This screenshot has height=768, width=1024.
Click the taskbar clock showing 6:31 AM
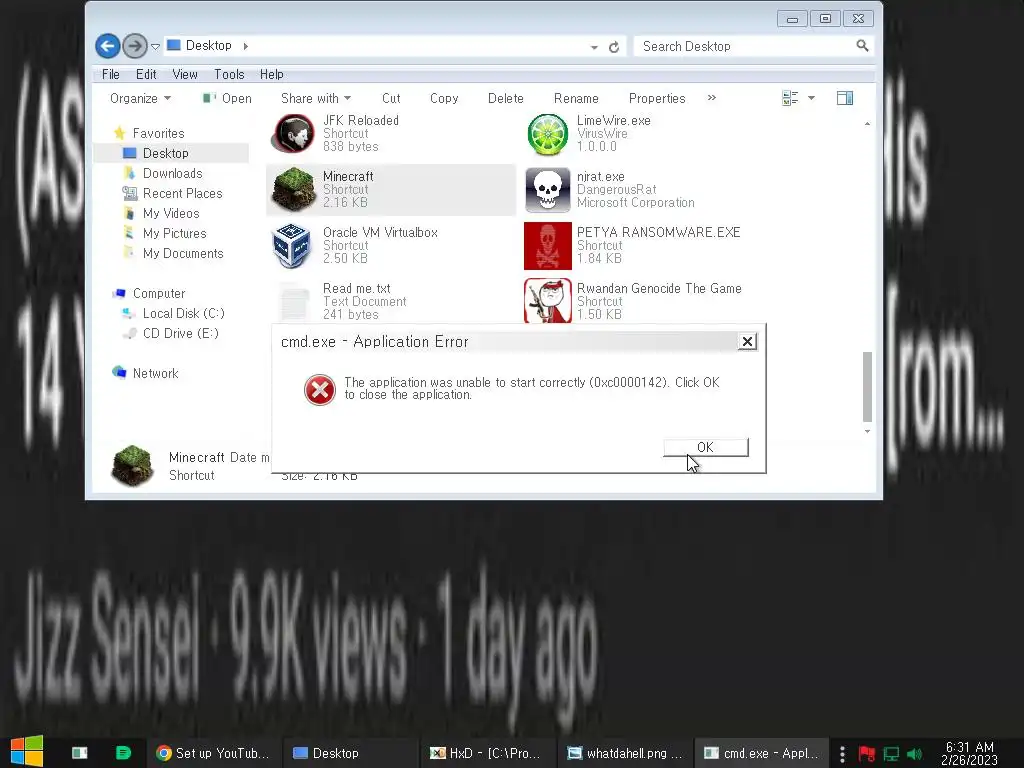pyautogui.click(x=969, y=753)
